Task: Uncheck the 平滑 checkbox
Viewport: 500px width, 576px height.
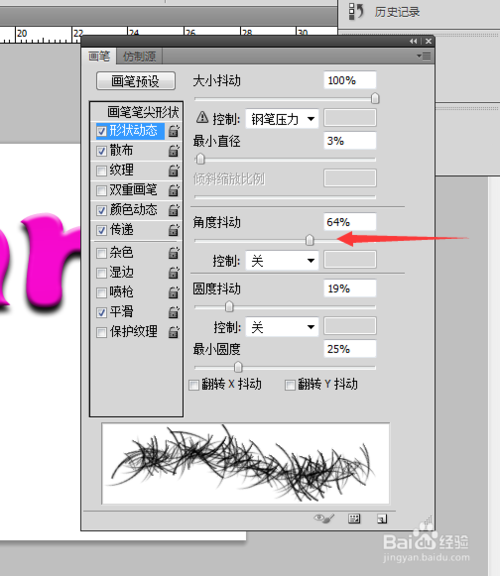Action: [101, 313]
